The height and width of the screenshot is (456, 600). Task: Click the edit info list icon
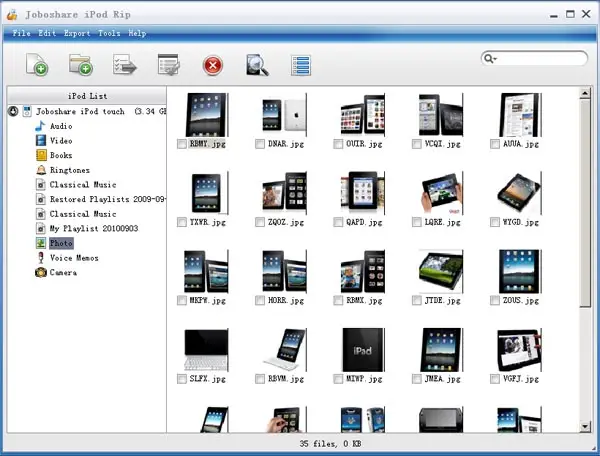[x=169, y=65]
